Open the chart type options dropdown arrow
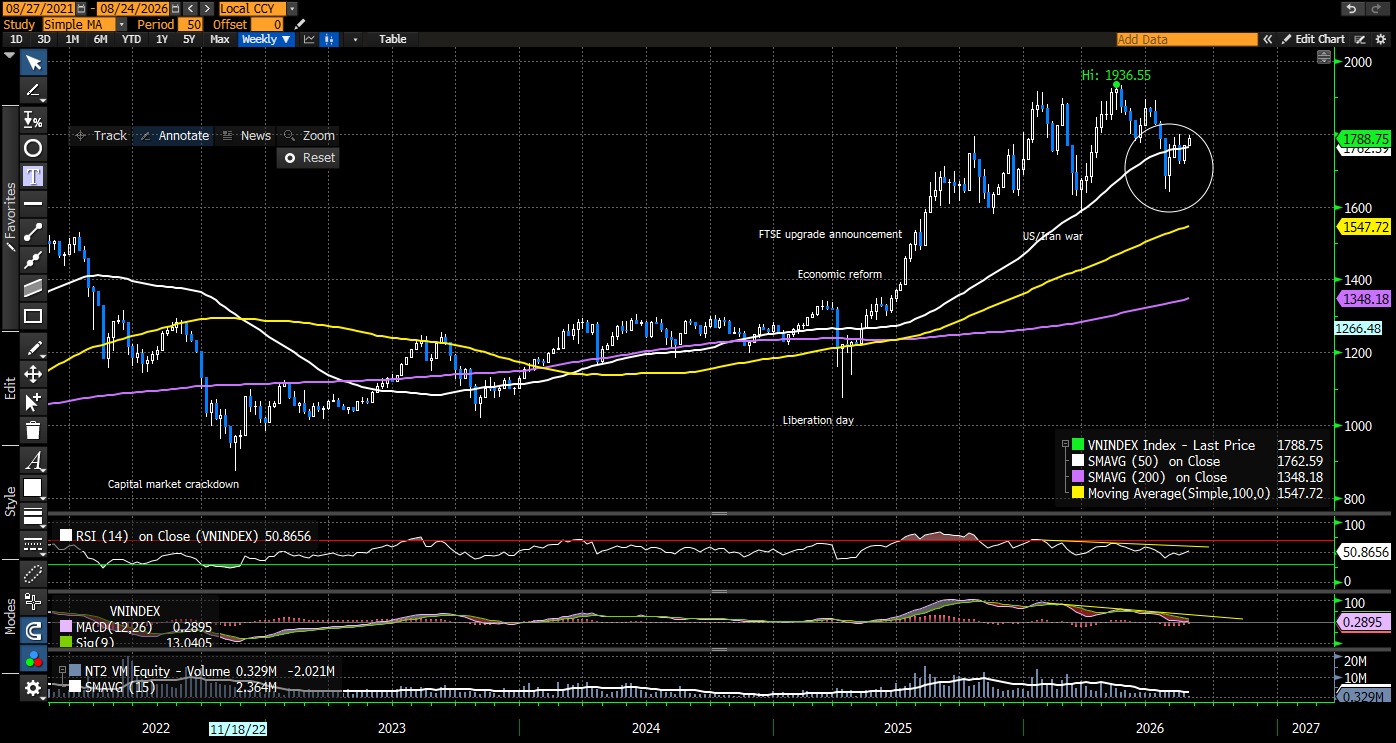Viewport: 1396px width, 743px height. point(355,39)
